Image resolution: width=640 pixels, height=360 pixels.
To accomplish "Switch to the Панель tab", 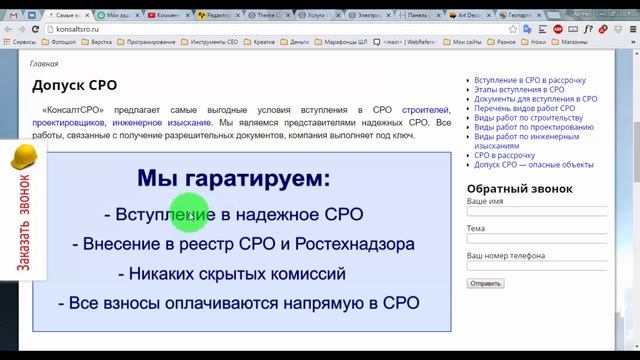I will pyautogui.click(x=420, y=16).
